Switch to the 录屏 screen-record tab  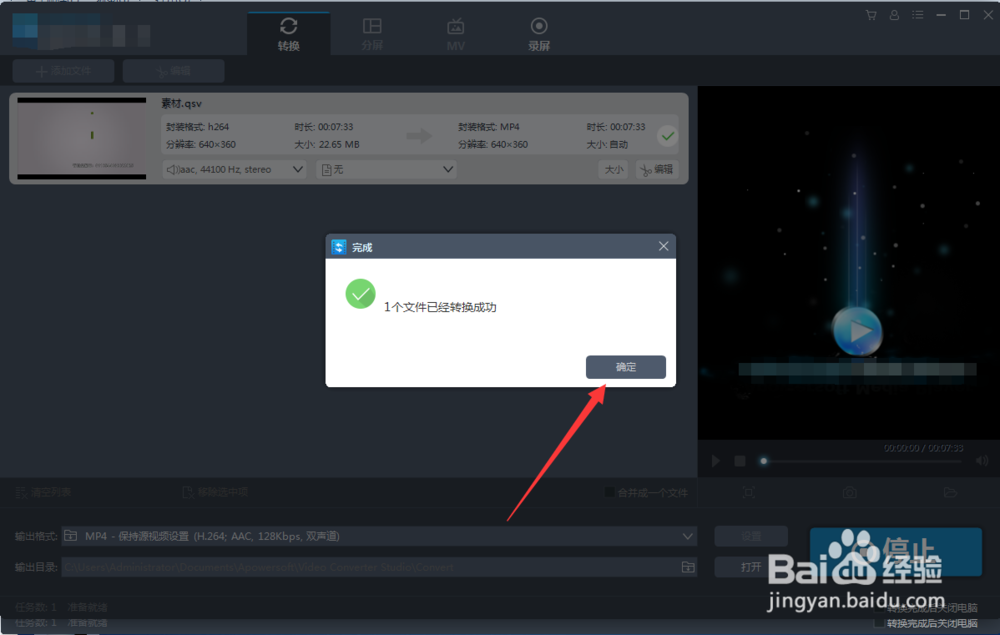point(539,34)
